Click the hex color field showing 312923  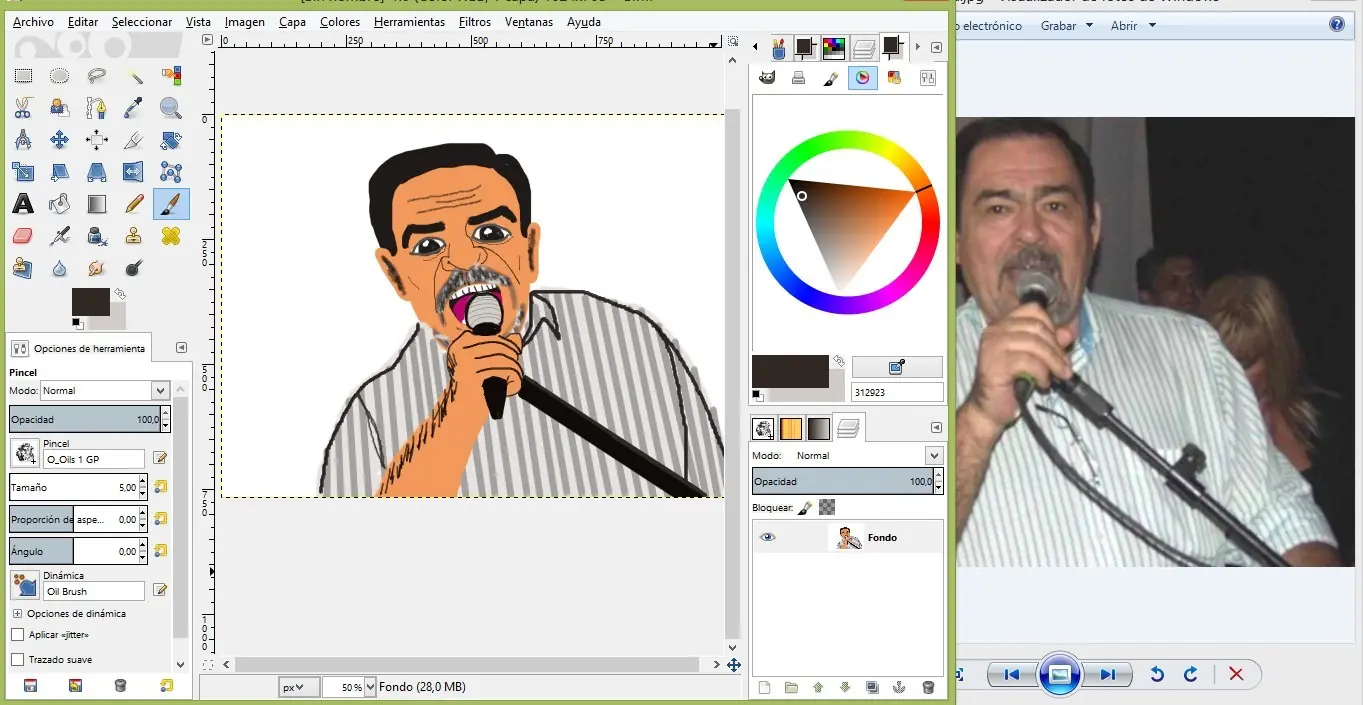pos(896,393)
